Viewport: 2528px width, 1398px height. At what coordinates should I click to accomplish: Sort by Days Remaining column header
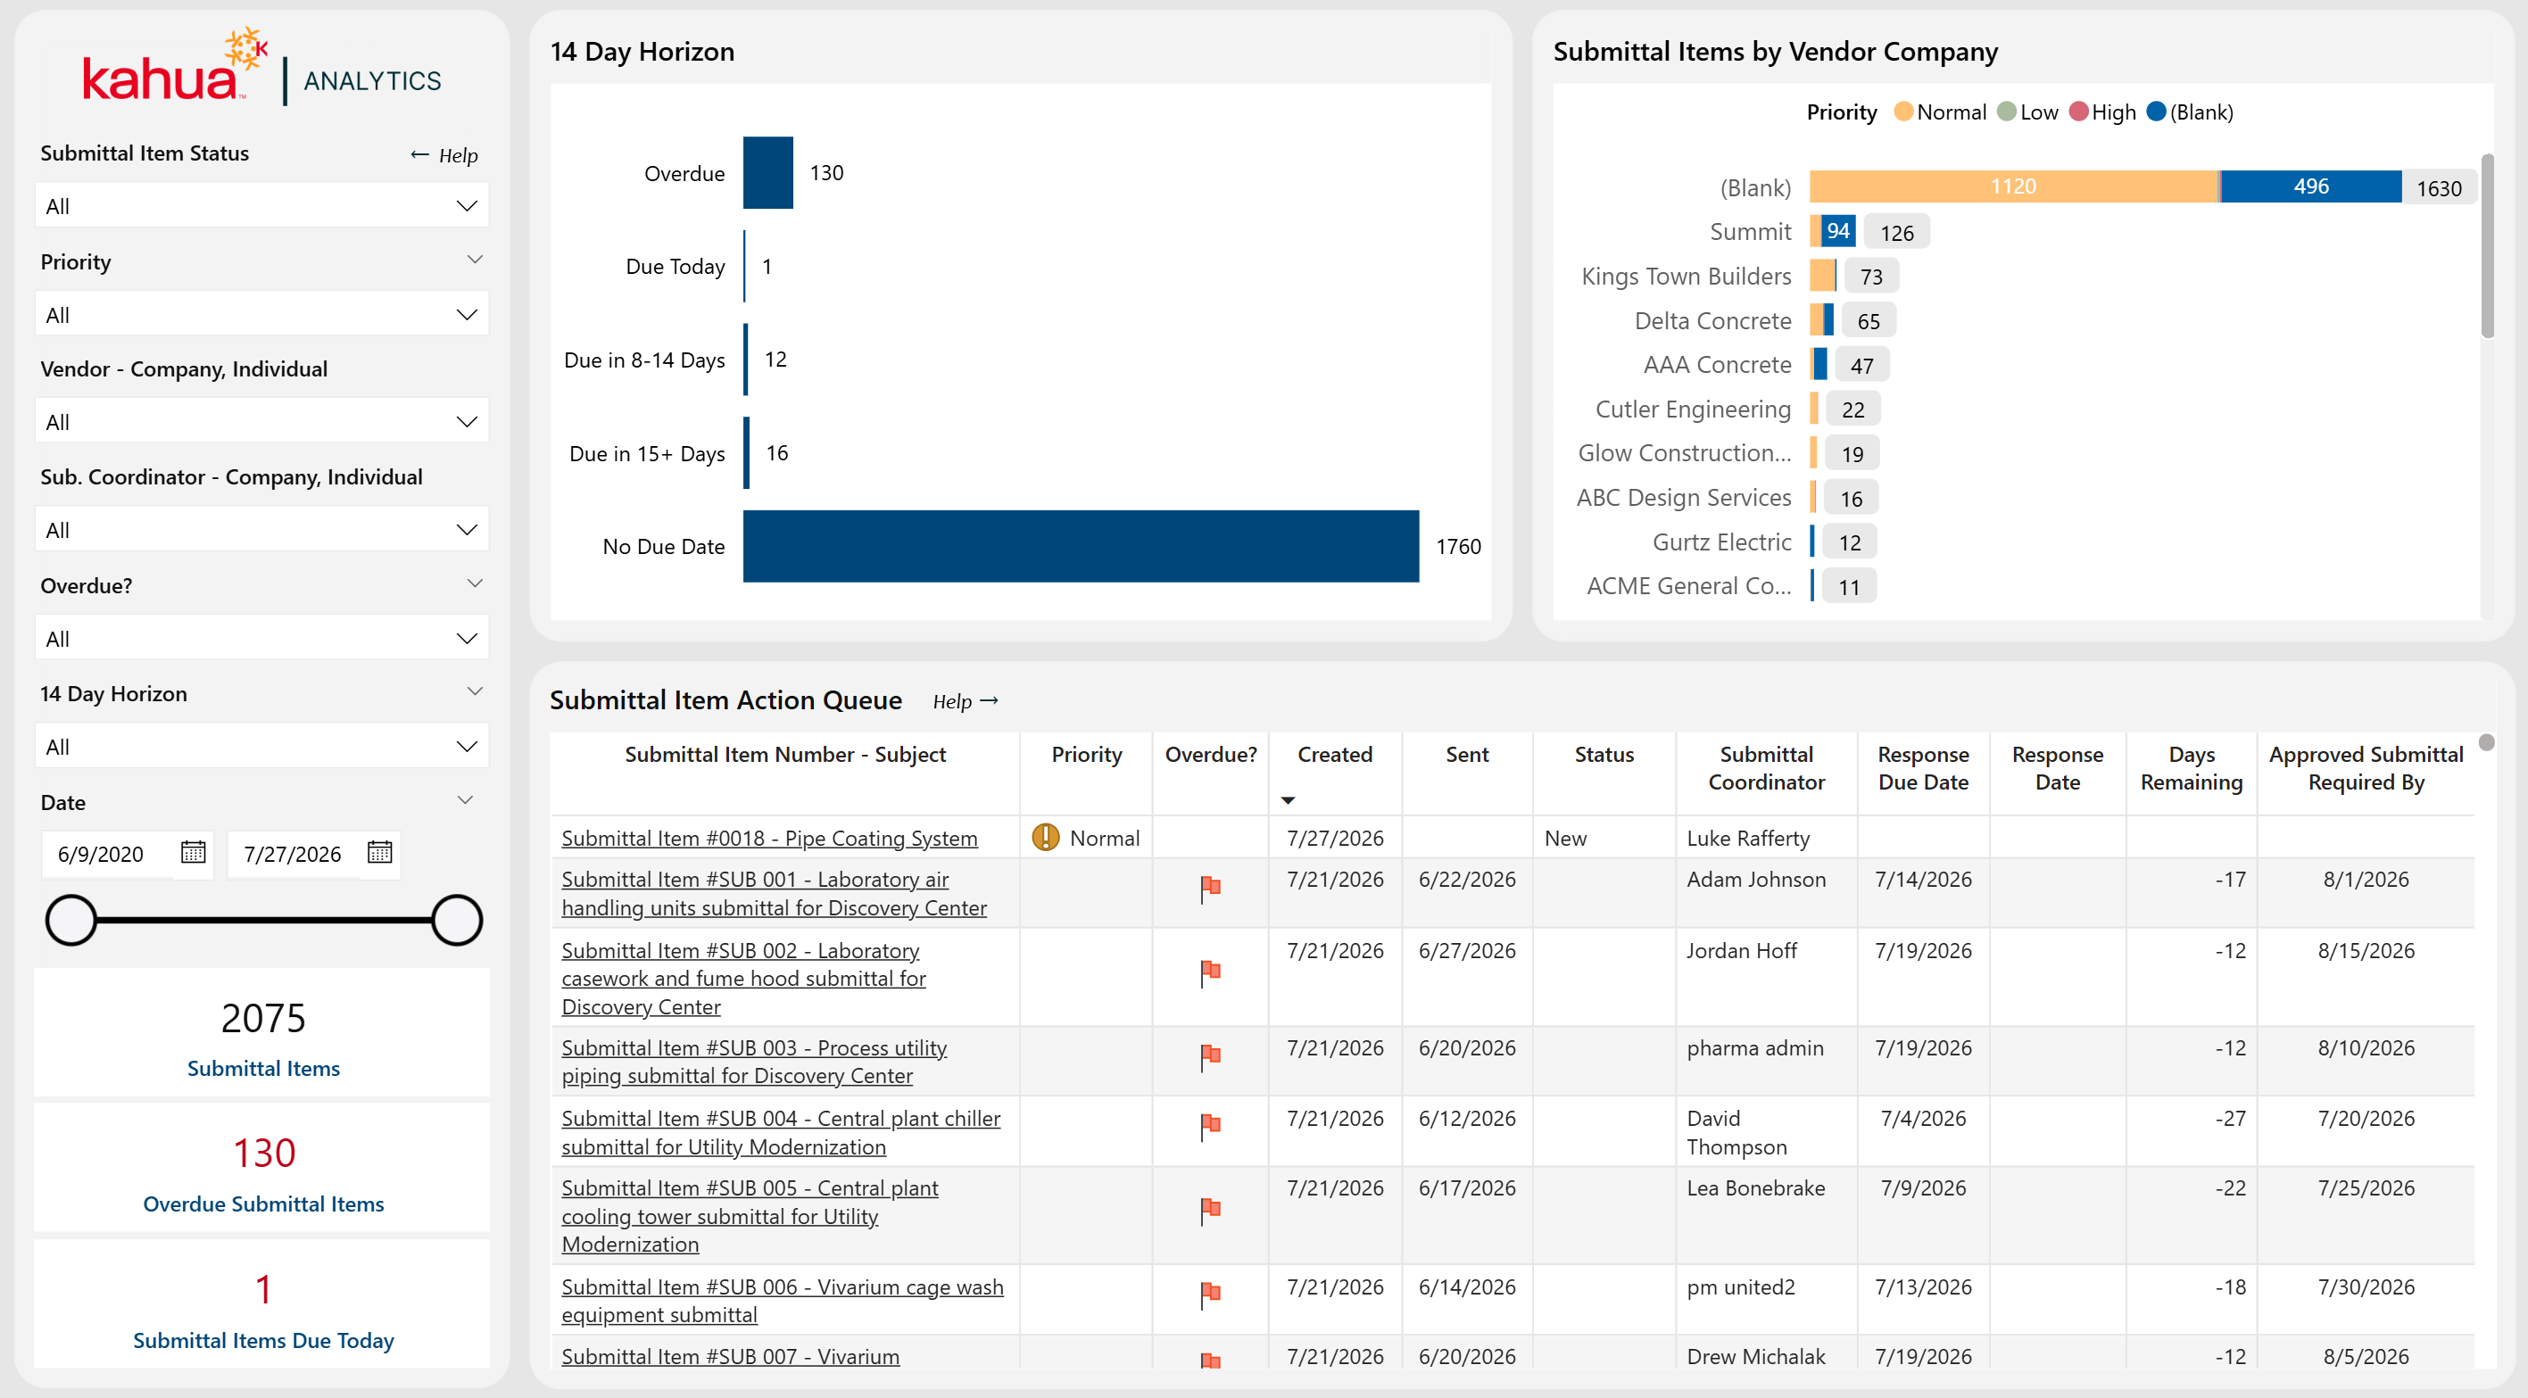(2190, 768)
